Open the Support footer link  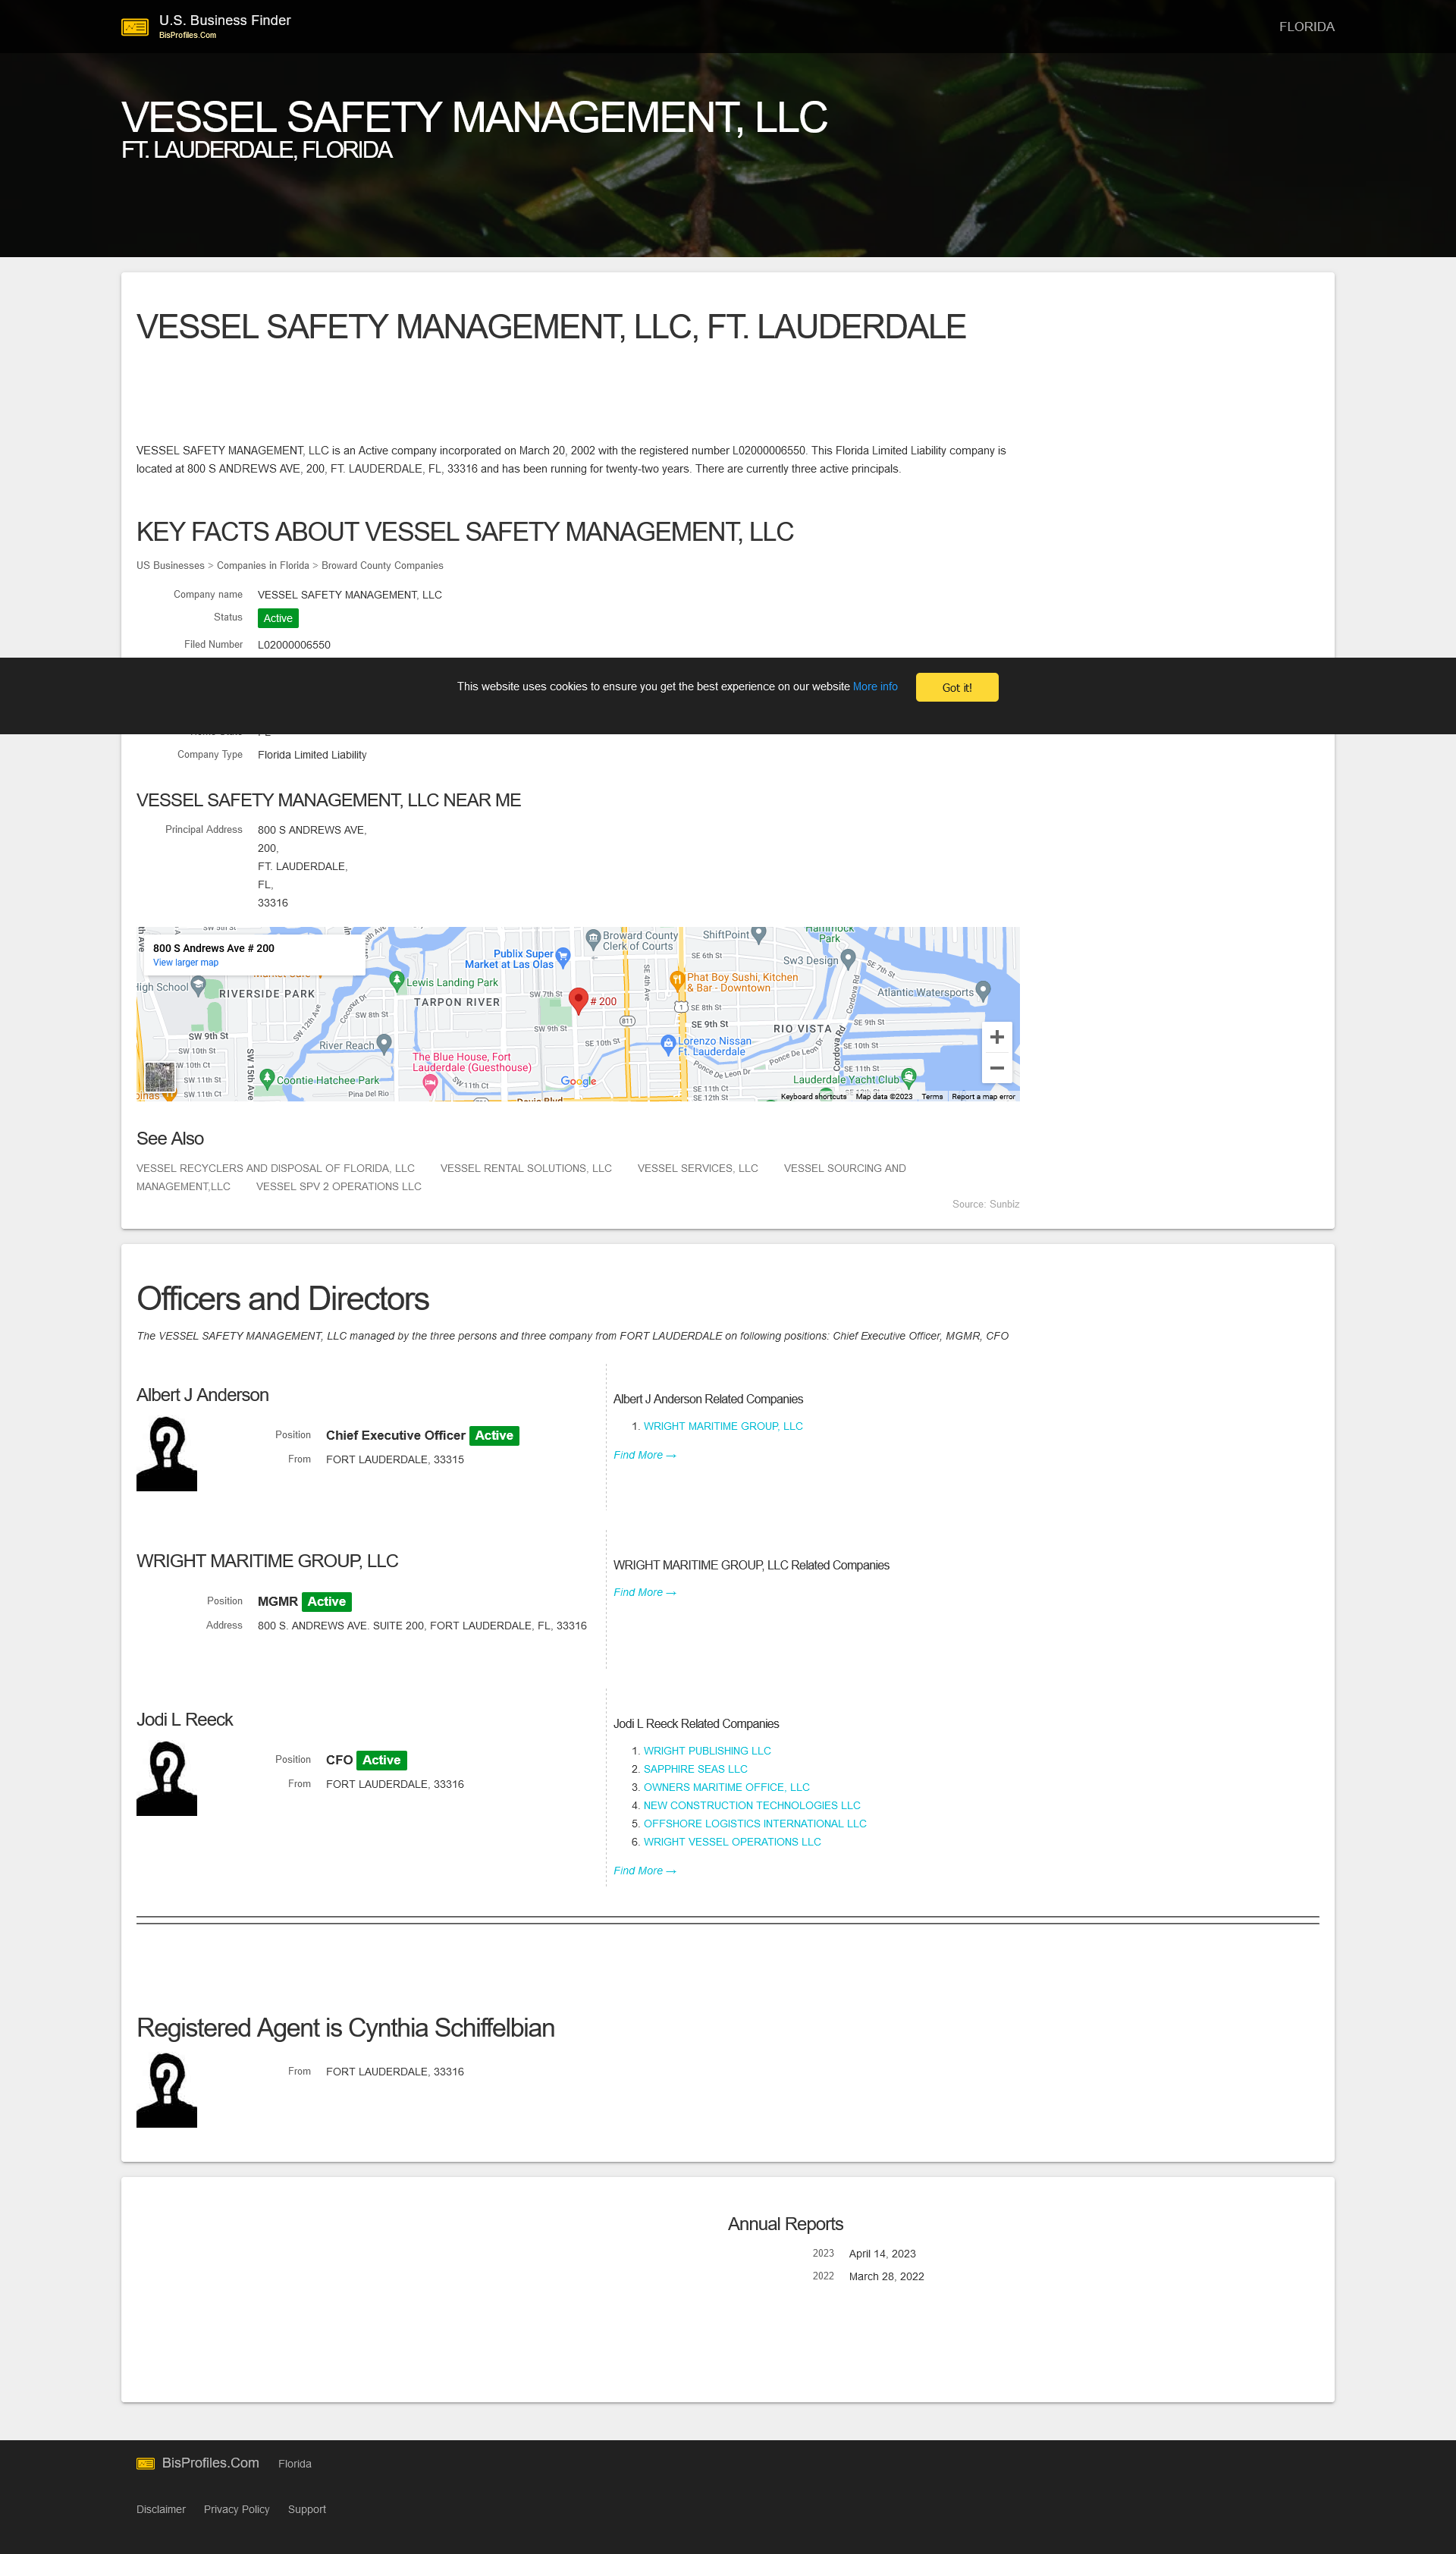click(x=306, y=2509)
